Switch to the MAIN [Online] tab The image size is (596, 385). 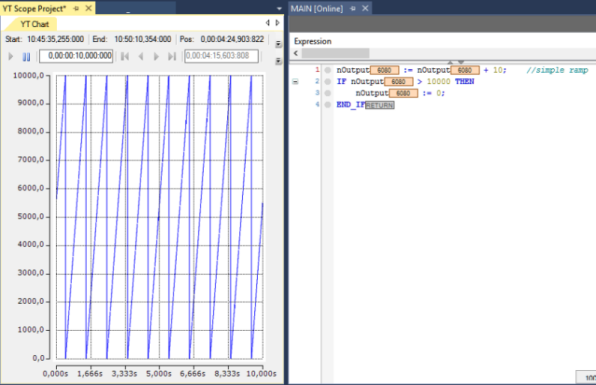(x=317, y=8)
